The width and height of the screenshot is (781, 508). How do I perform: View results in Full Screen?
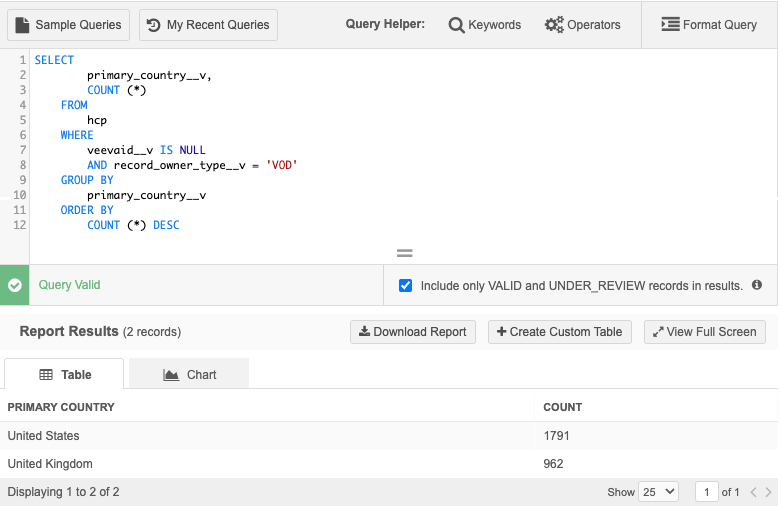(705, 332)
